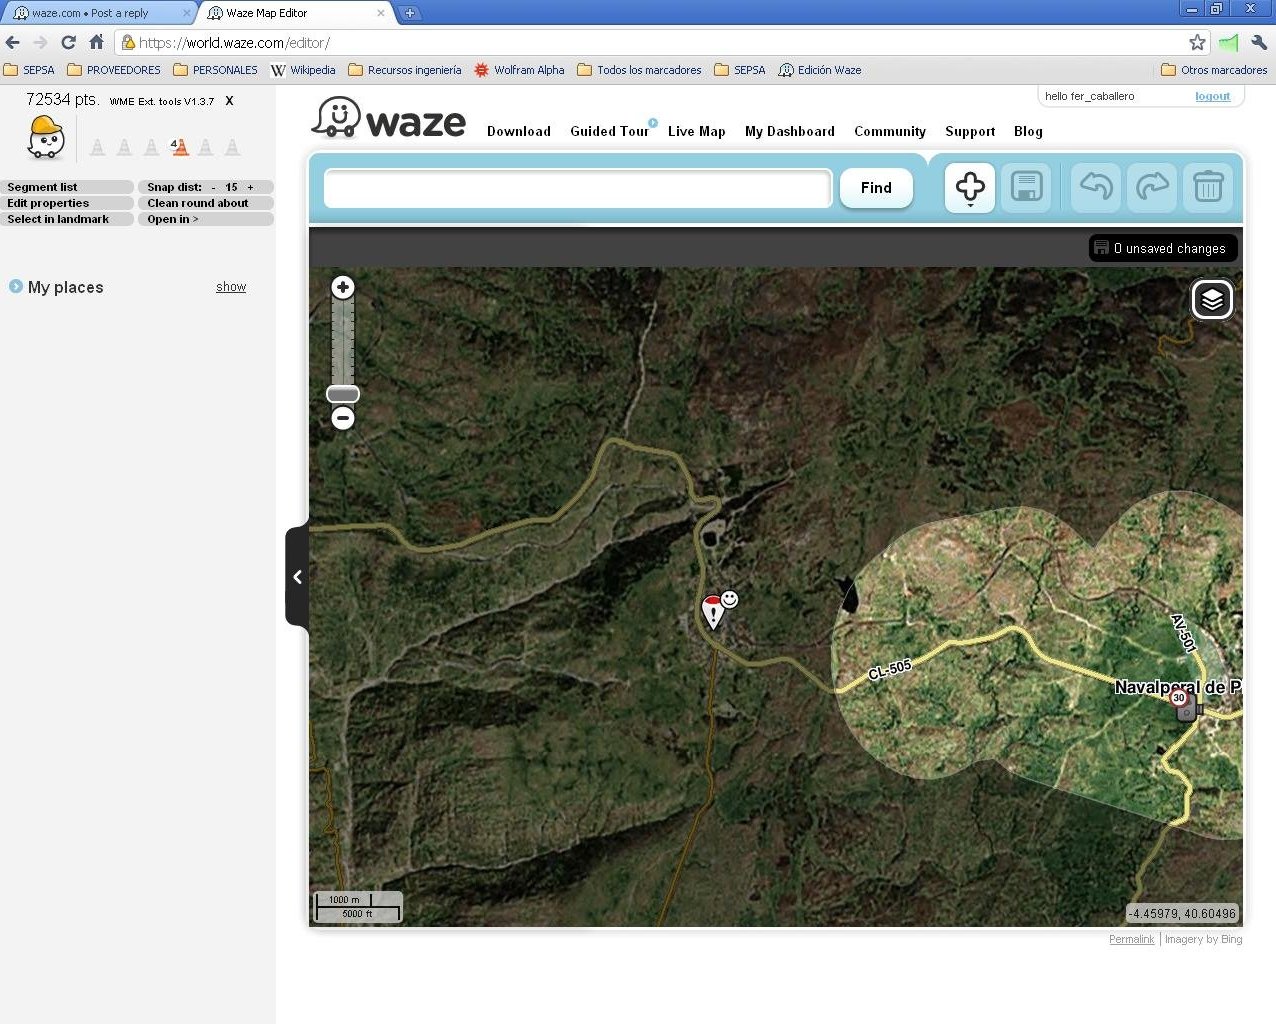
Task: Open the map layers switcher icon
Action: click(1212, 299)
